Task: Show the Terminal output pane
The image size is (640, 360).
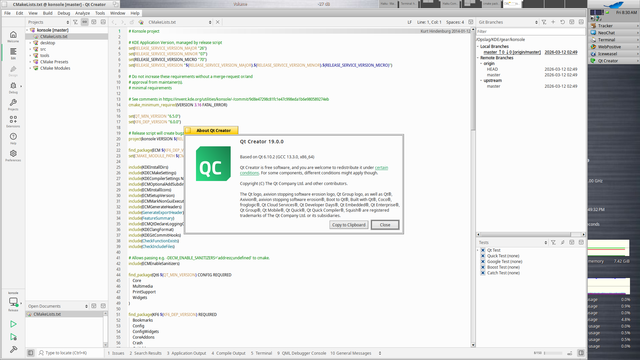Action: click(x=261, y=353)
